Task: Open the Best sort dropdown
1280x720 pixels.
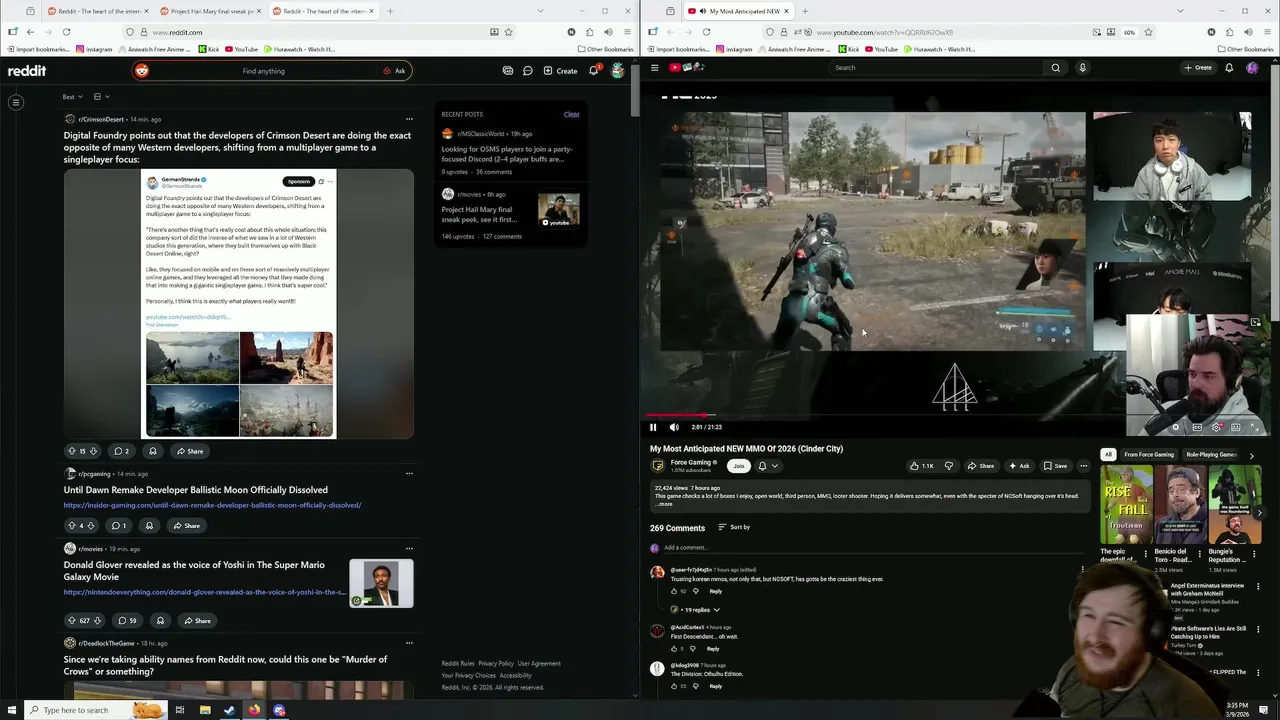Action: pyautogui.click(x=71, y=97)
